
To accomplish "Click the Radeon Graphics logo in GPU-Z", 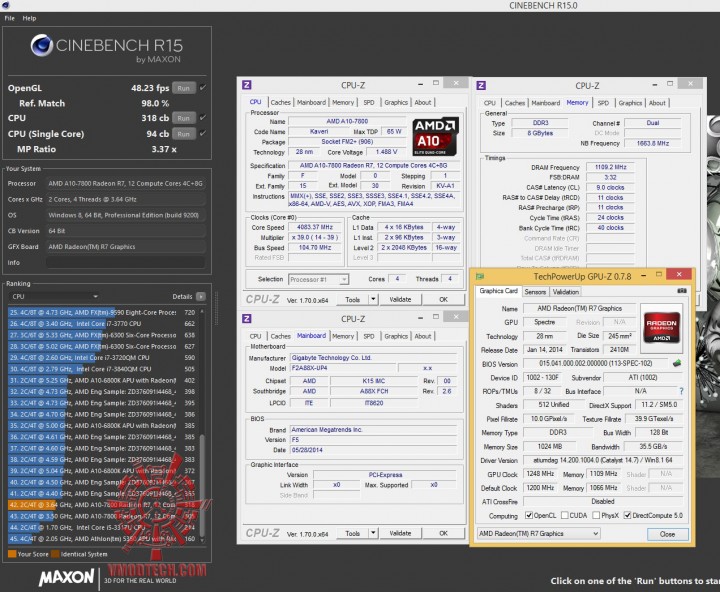I will coord(661,327).
